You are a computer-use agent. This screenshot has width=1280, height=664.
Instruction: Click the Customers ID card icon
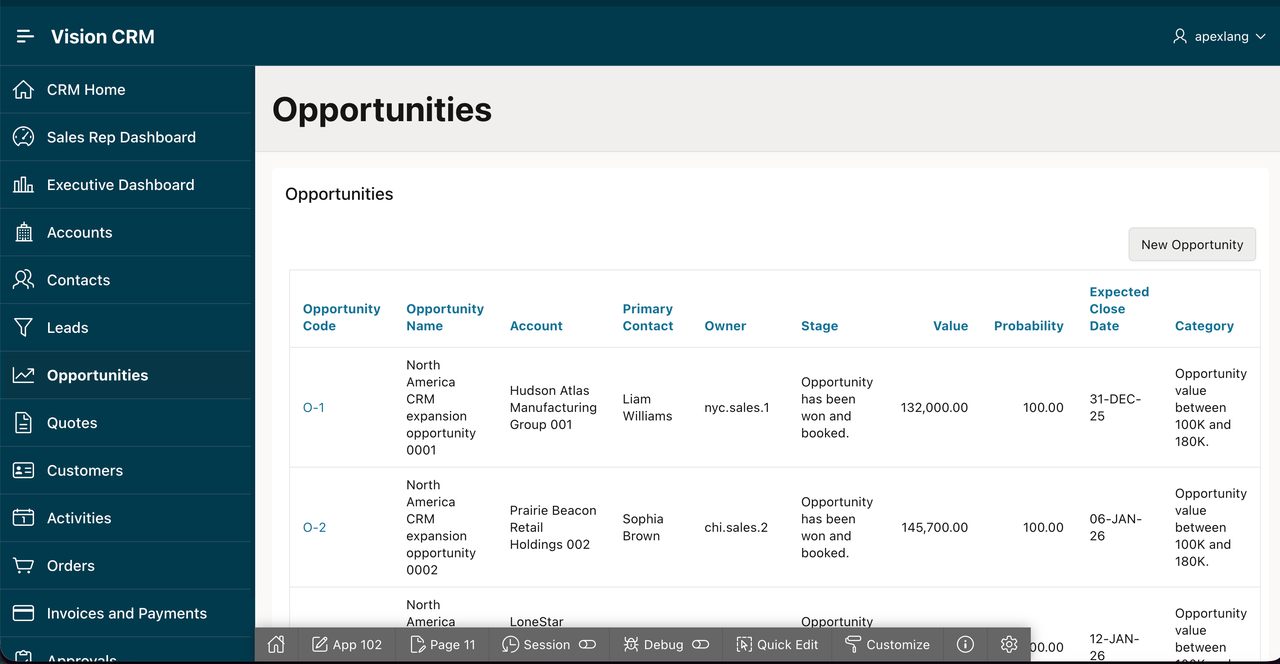pyautogui.click(x=23, y=471)
